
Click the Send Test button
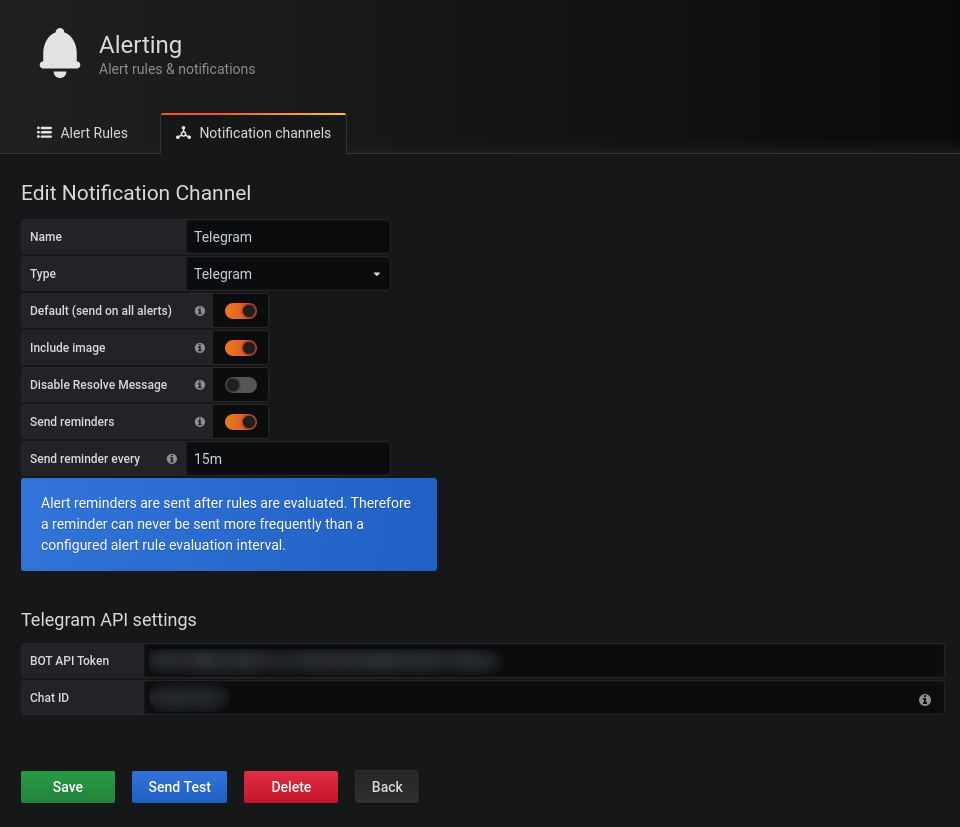tap(179, 787)
